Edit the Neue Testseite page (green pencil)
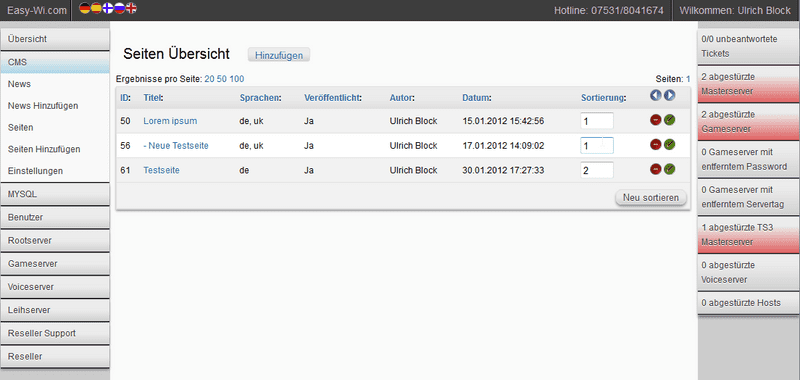Viewport: 800px width, 380px height. click(669, 144)
